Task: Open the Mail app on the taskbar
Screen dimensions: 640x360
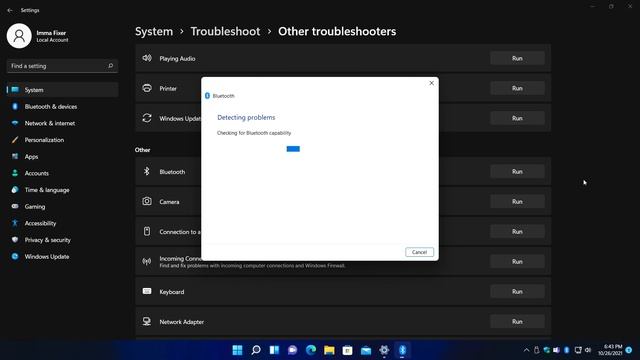Action: pos(366,350)
